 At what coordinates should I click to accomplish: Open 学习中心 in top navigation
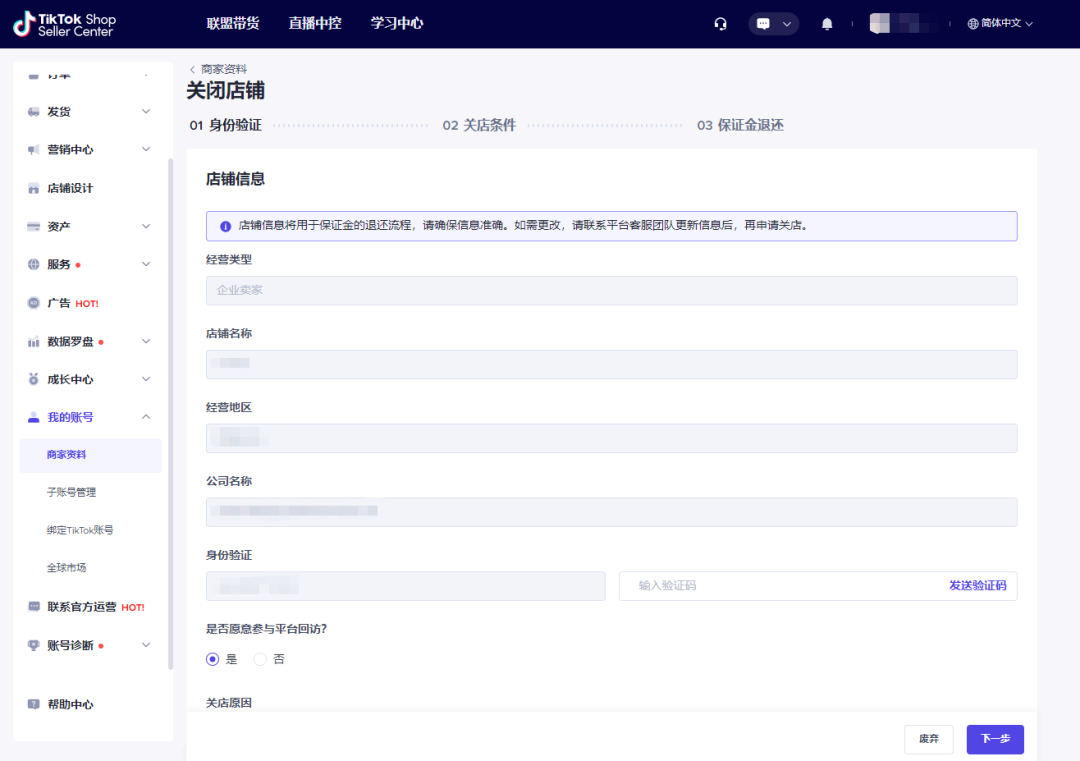397,23
